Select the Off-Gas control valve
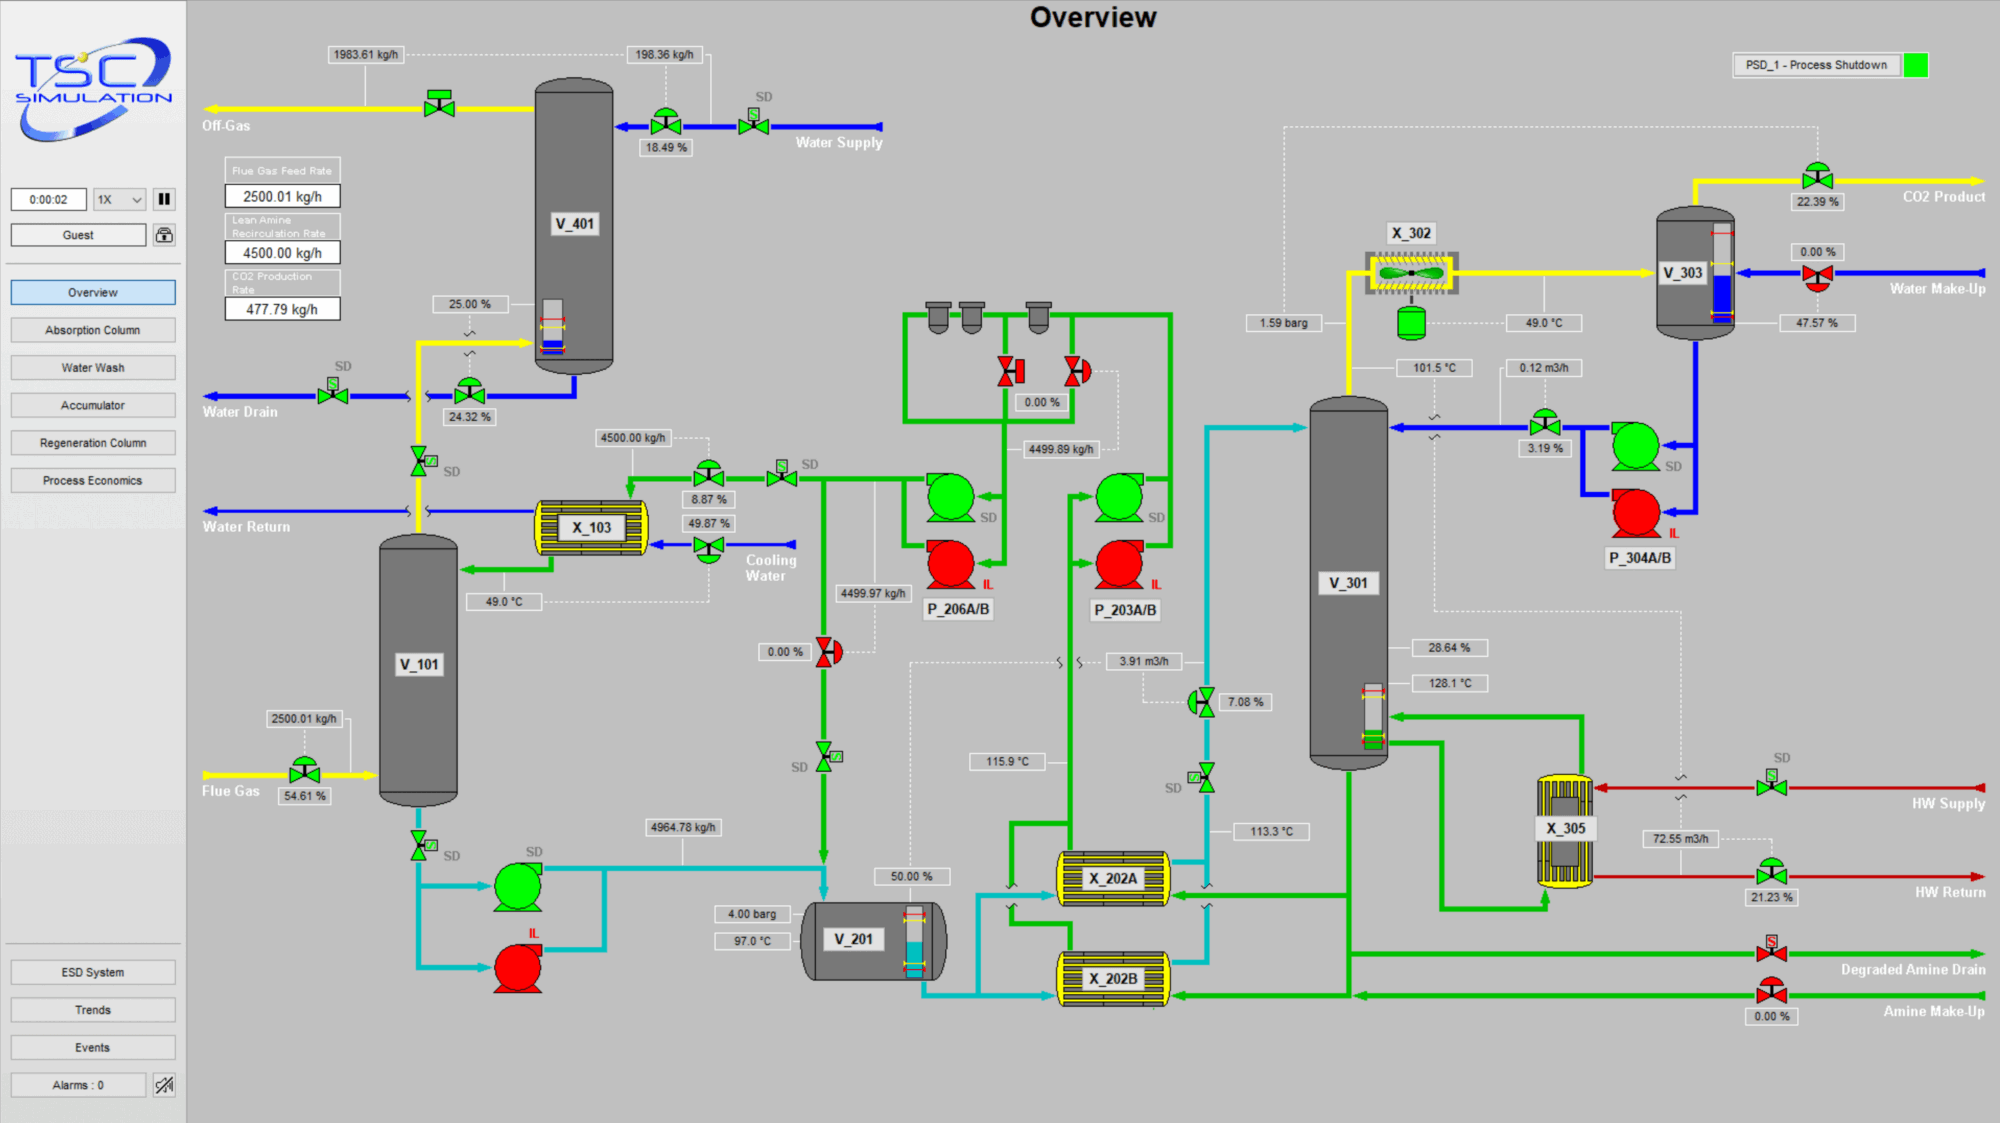The image size is (2000, 1123). coord(439,103)
